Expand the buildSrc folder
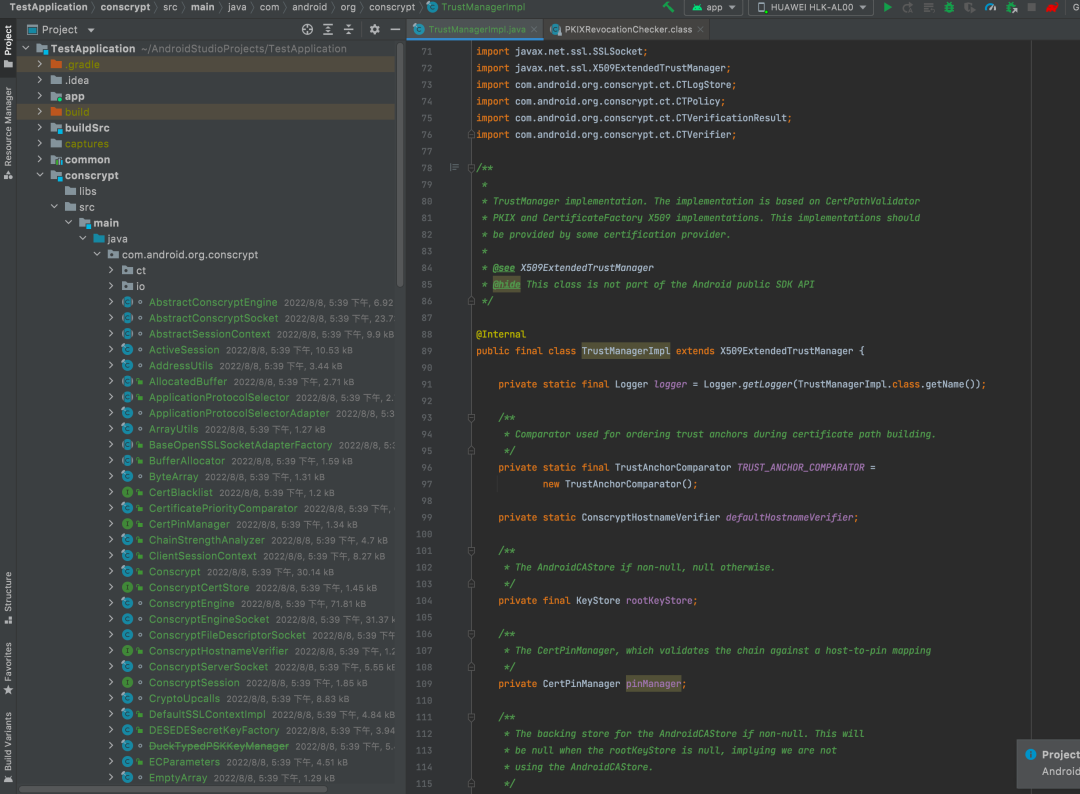The width and height of the screenshot is (1080, 794). click(x=39, y=127)
